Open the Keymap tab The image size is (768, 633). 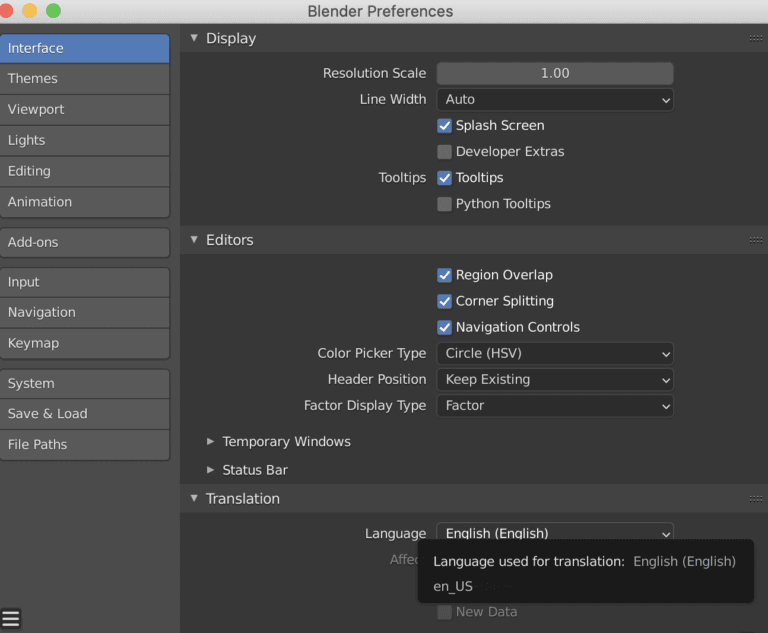(85, 343)
